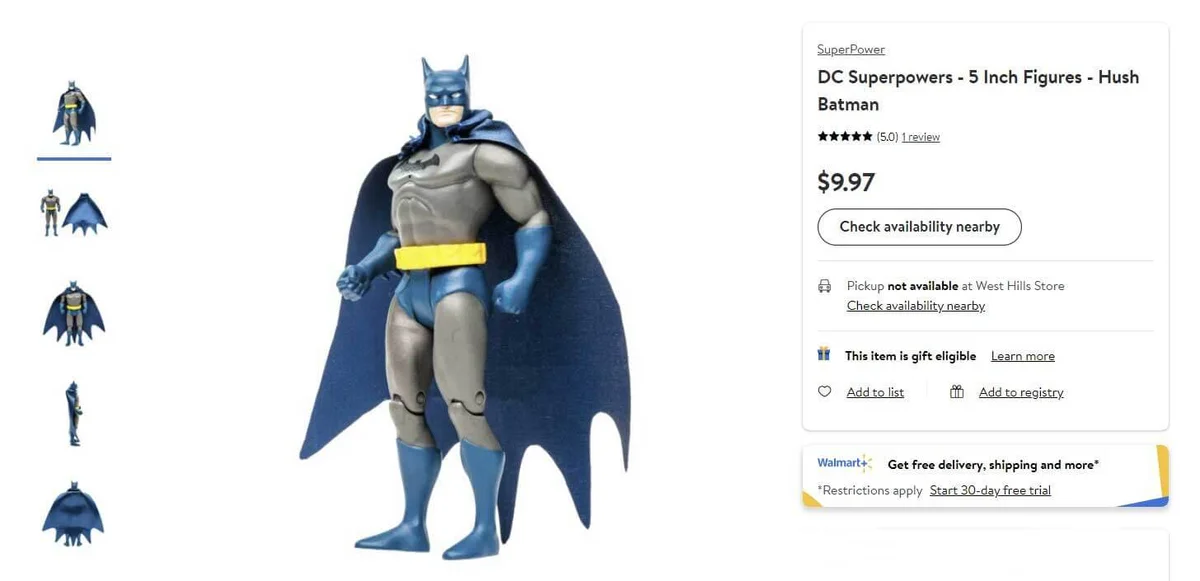The width and height of the screenshot is (1200, 581).
Task: Select the third thumbnail with spread cape
Action: pos(74,312)
